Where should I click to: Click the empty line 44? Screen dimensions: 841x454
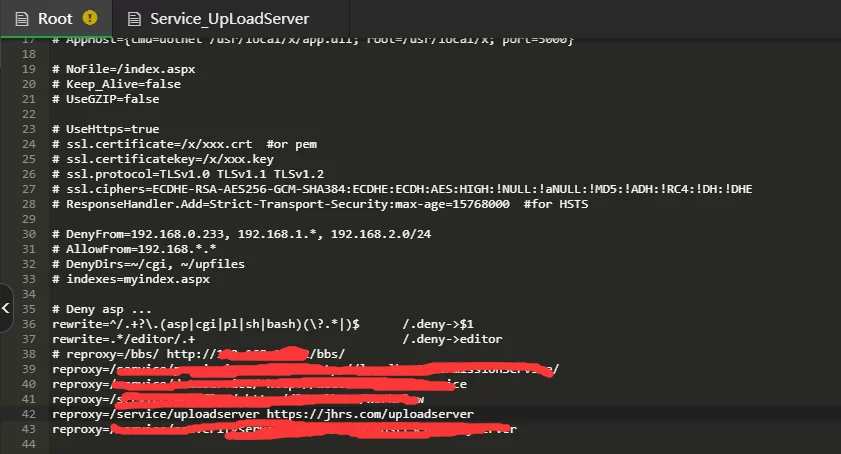(445, 444)
